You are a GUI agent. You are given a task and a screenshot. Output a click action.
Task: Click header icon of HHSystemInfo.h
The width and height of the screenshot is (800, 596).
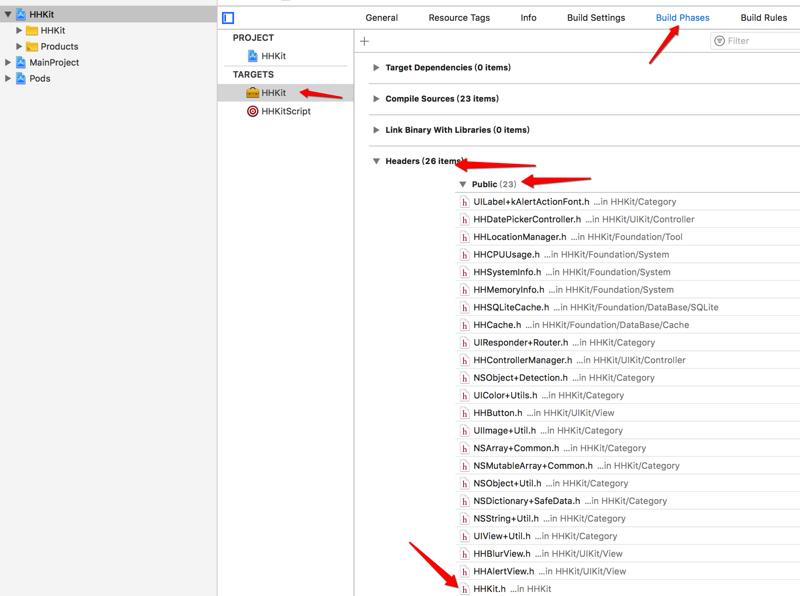point(464,272)
